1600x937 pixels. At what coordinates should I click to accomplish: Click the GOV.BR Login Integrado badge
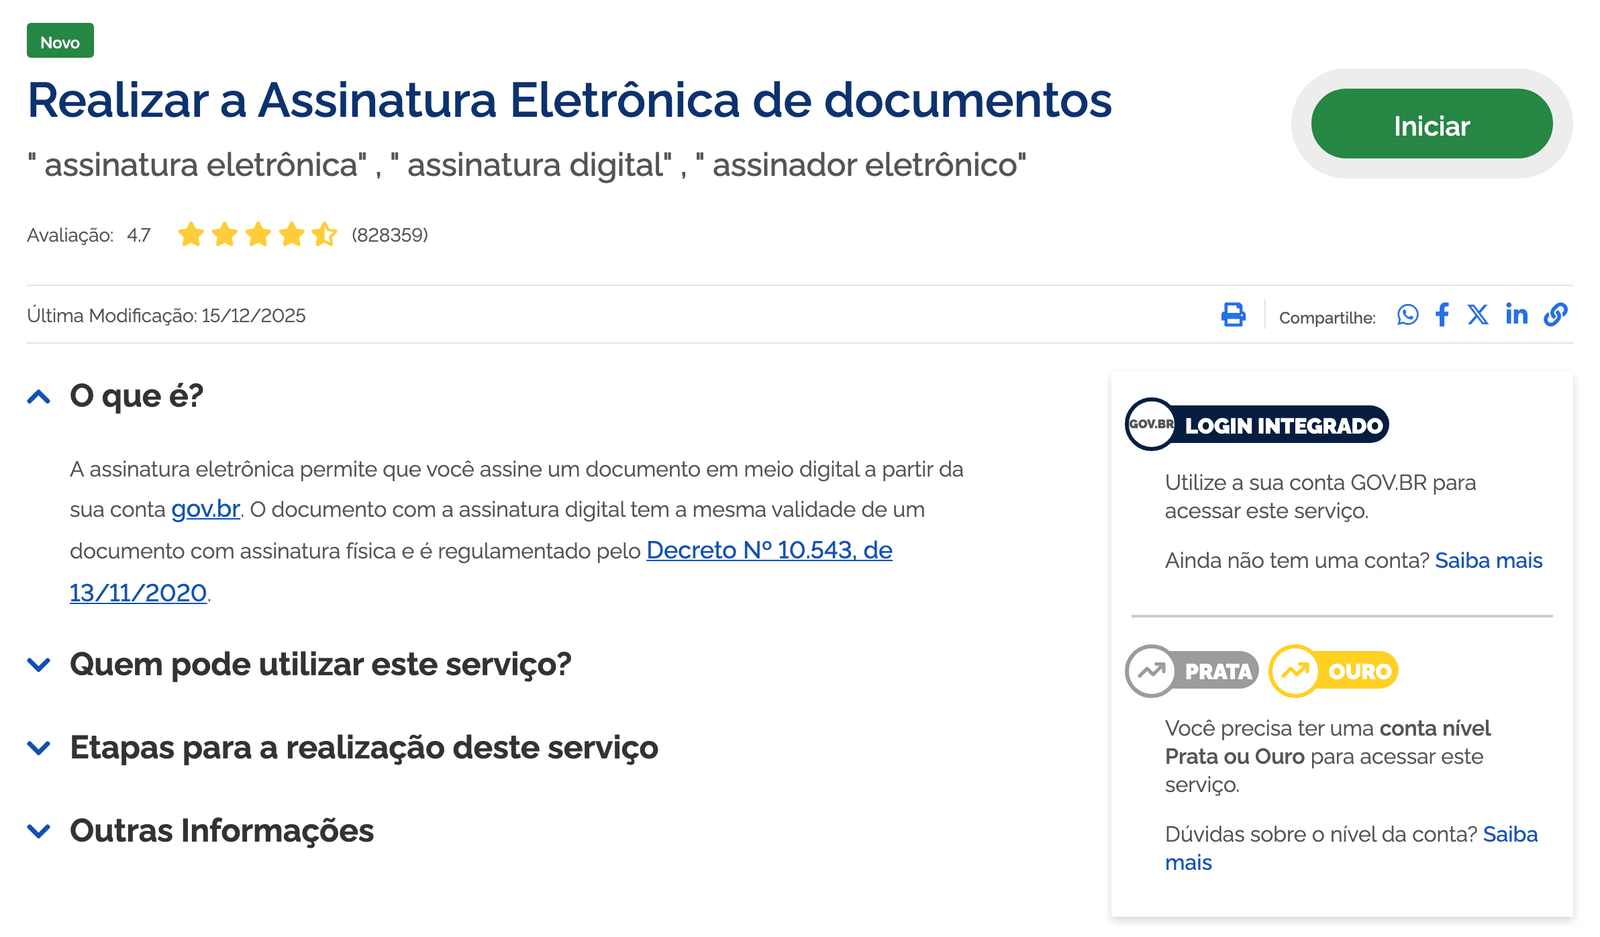[x=1257, y=425]
